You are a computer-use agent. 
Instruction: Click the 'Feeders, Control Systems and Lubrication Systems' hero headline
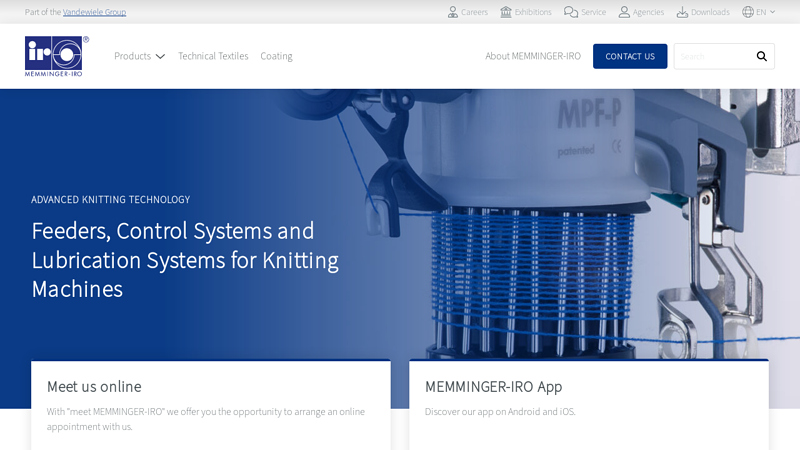click(x=185, y=260)
